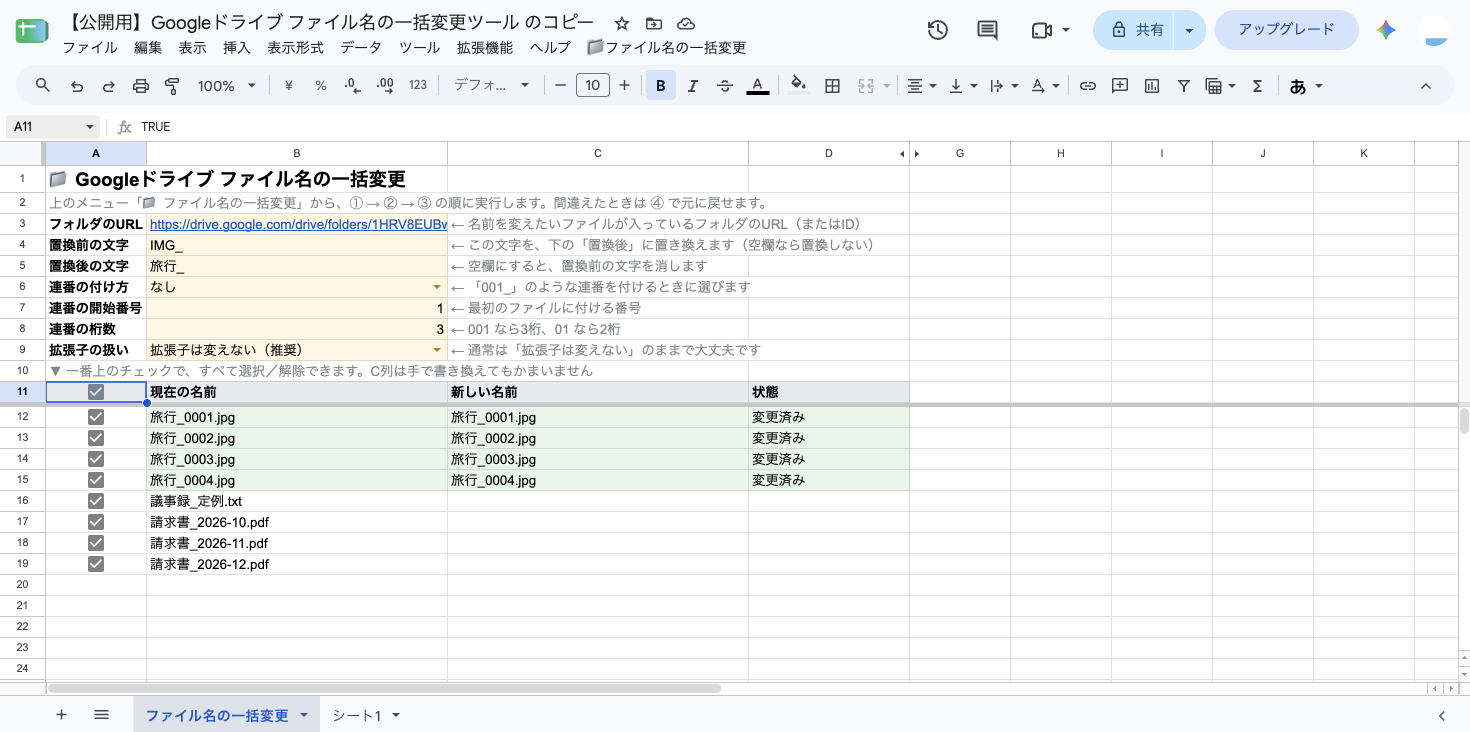1470x732 pixels.
Task: Open Google Sheets home icon
Action: point(31,31)
